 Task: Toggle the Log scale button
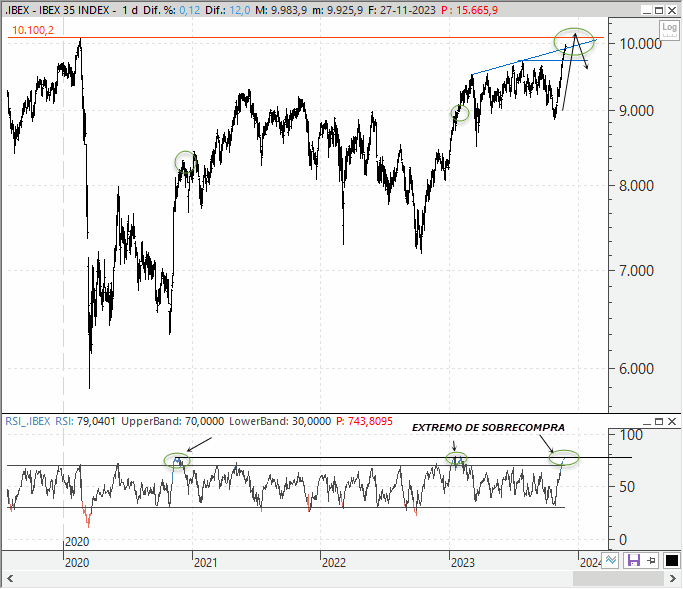(x=669, y=30)
